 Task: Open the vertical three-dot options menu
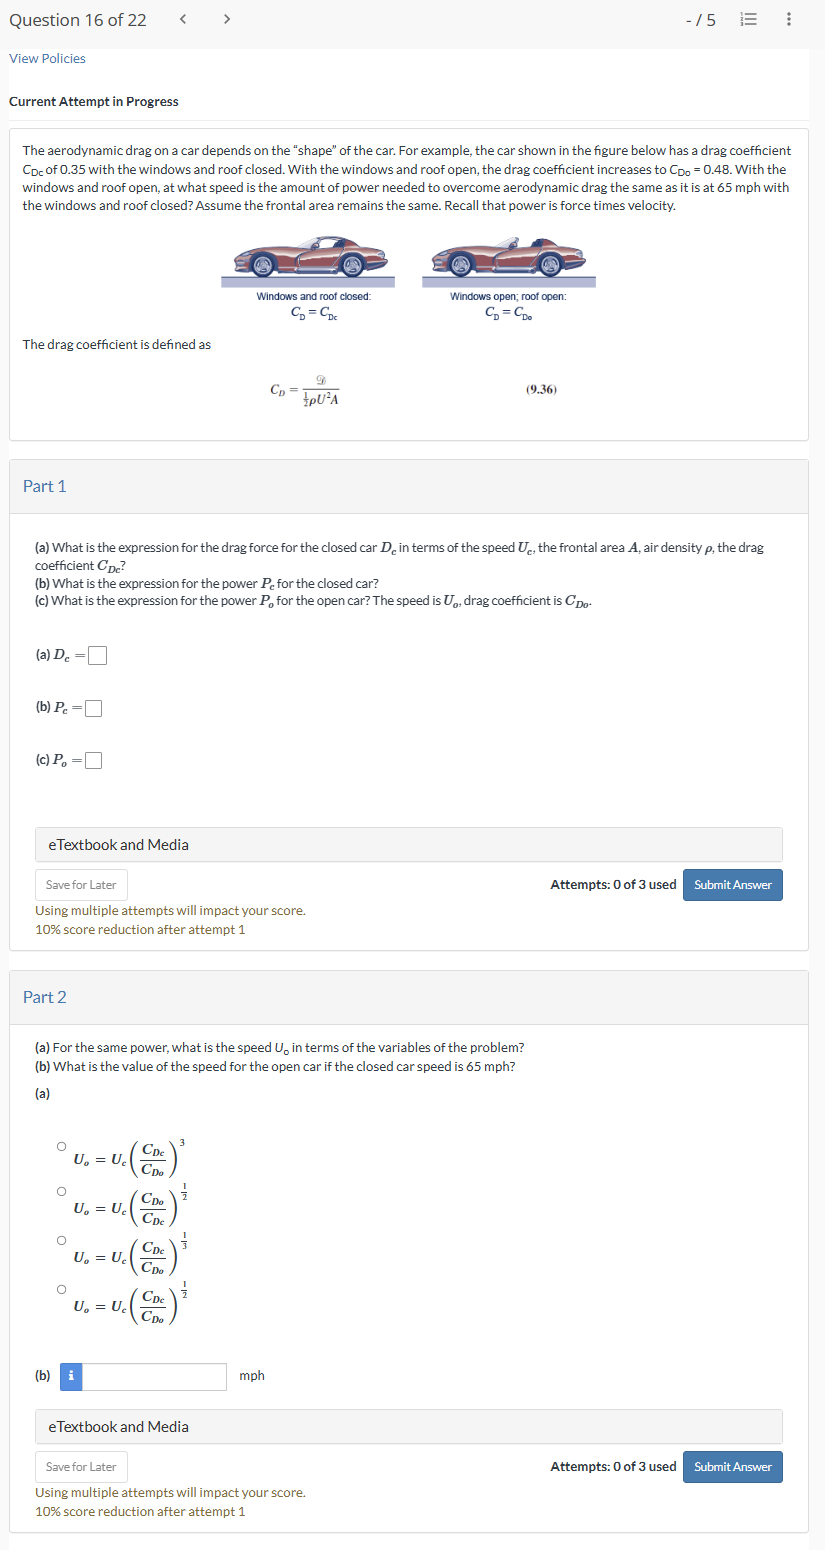point(789,19)
